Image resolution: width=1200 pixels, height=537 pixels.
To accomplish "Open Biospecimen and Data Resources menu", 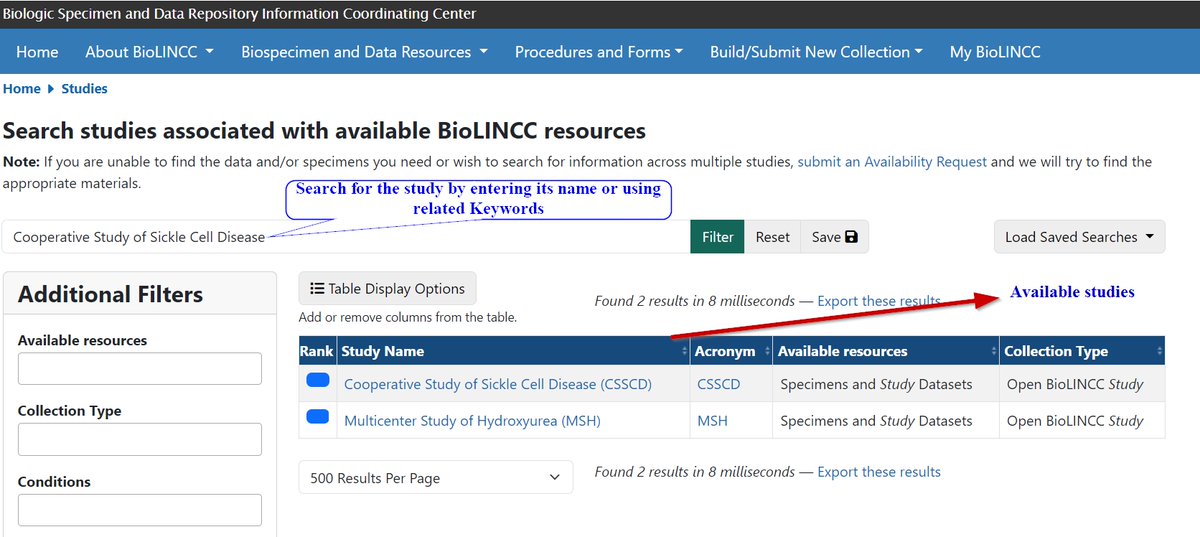I will 364,52.
